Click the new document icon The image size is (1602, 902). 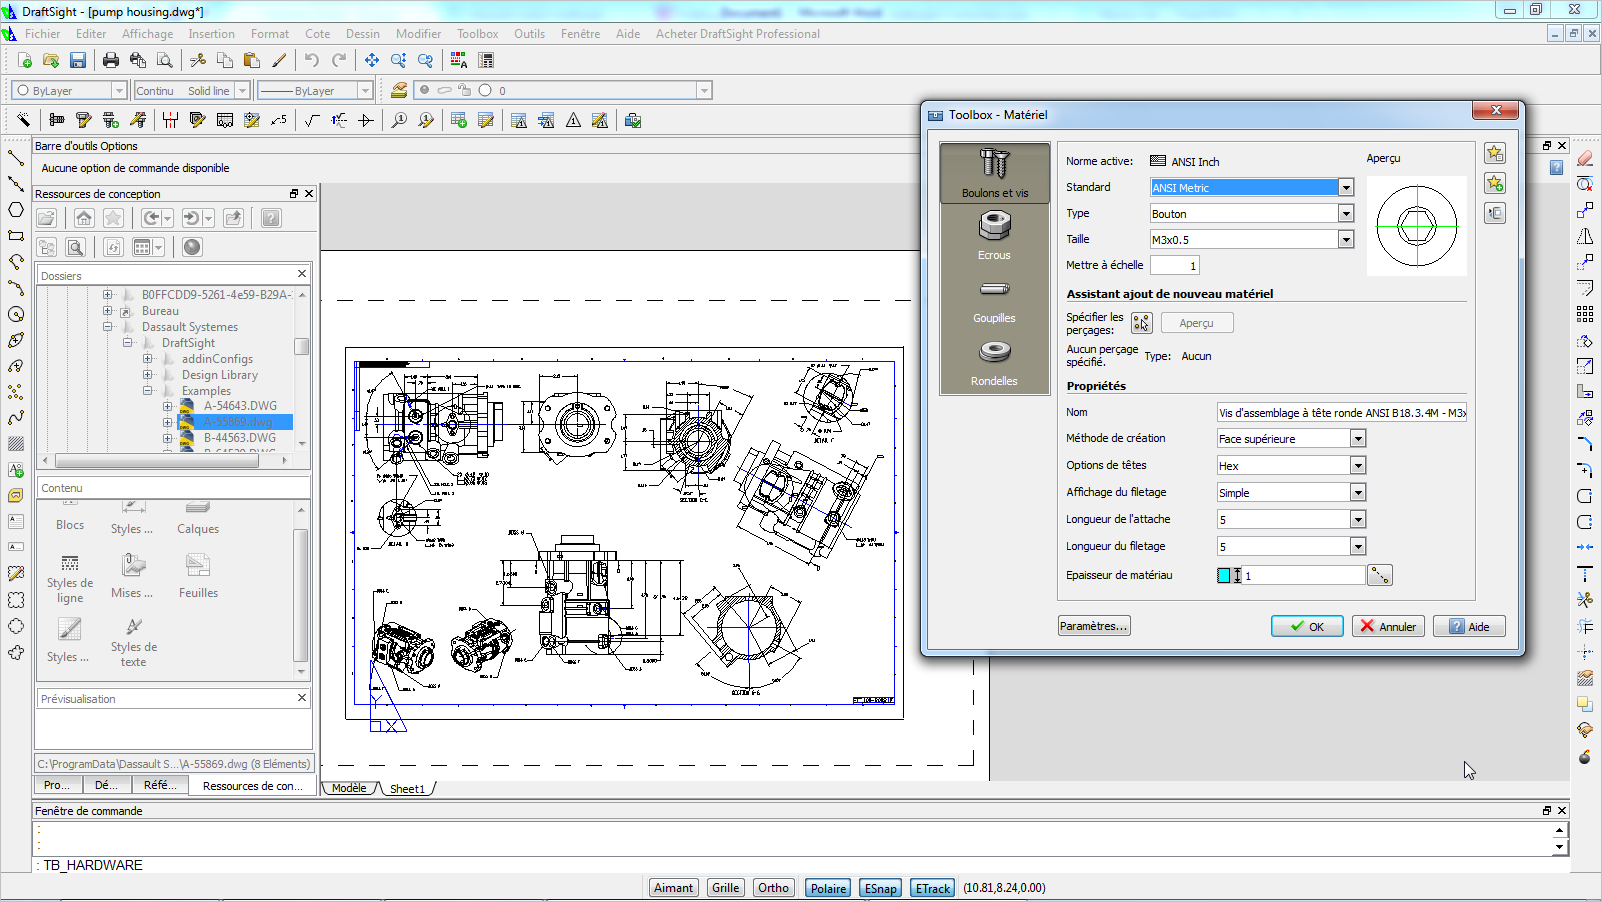click(24, 61)
